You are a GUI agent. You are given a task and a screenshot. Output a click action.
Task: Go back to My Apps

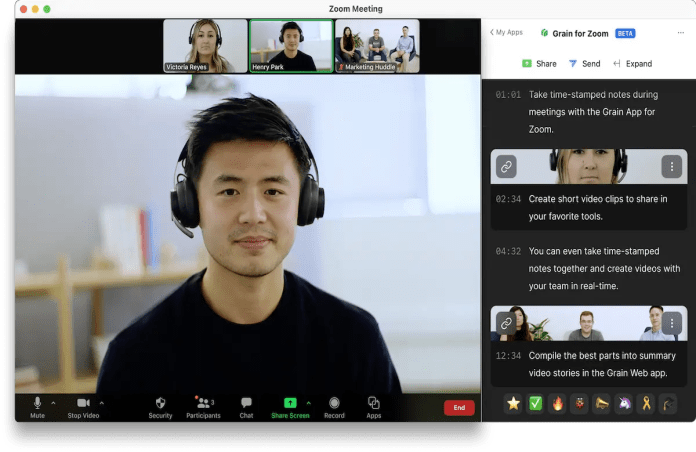pyautogui.click(x=506, y=32)
